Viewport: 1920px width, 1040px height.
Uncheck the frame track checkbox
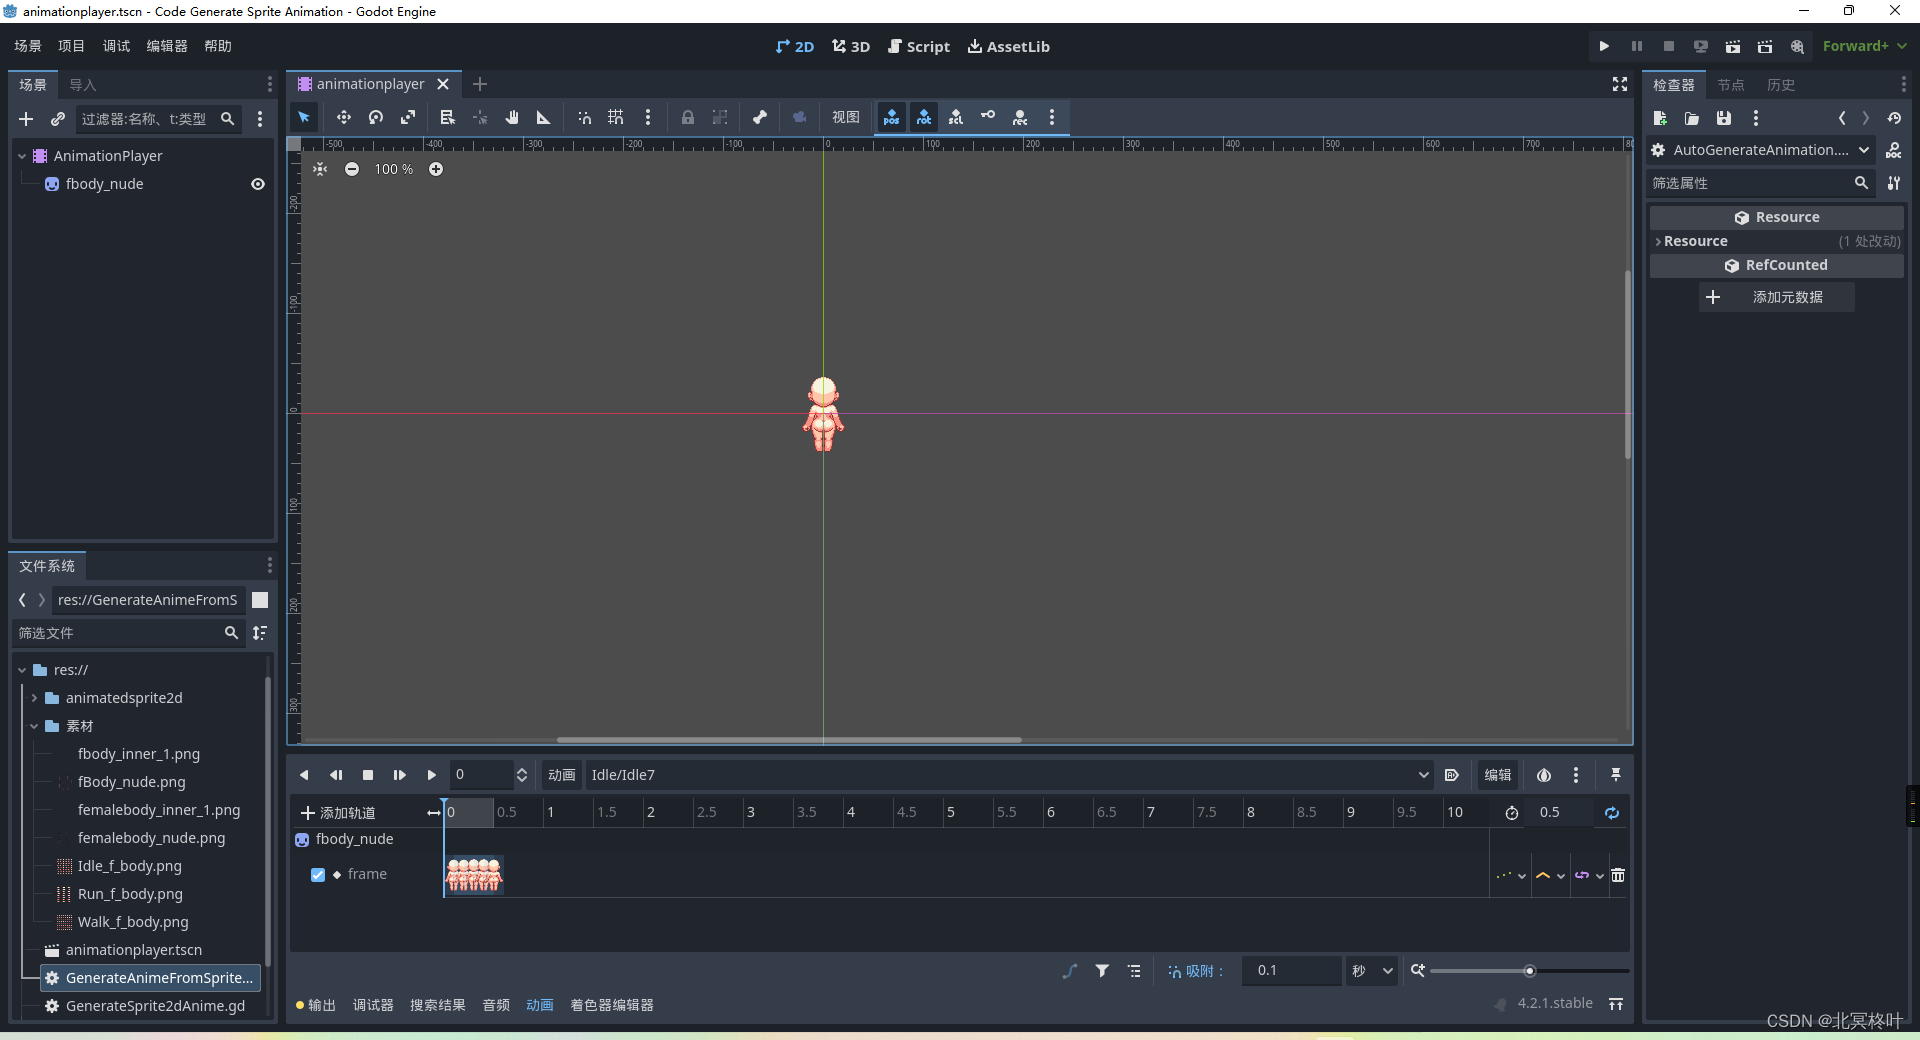coord(318,874)
